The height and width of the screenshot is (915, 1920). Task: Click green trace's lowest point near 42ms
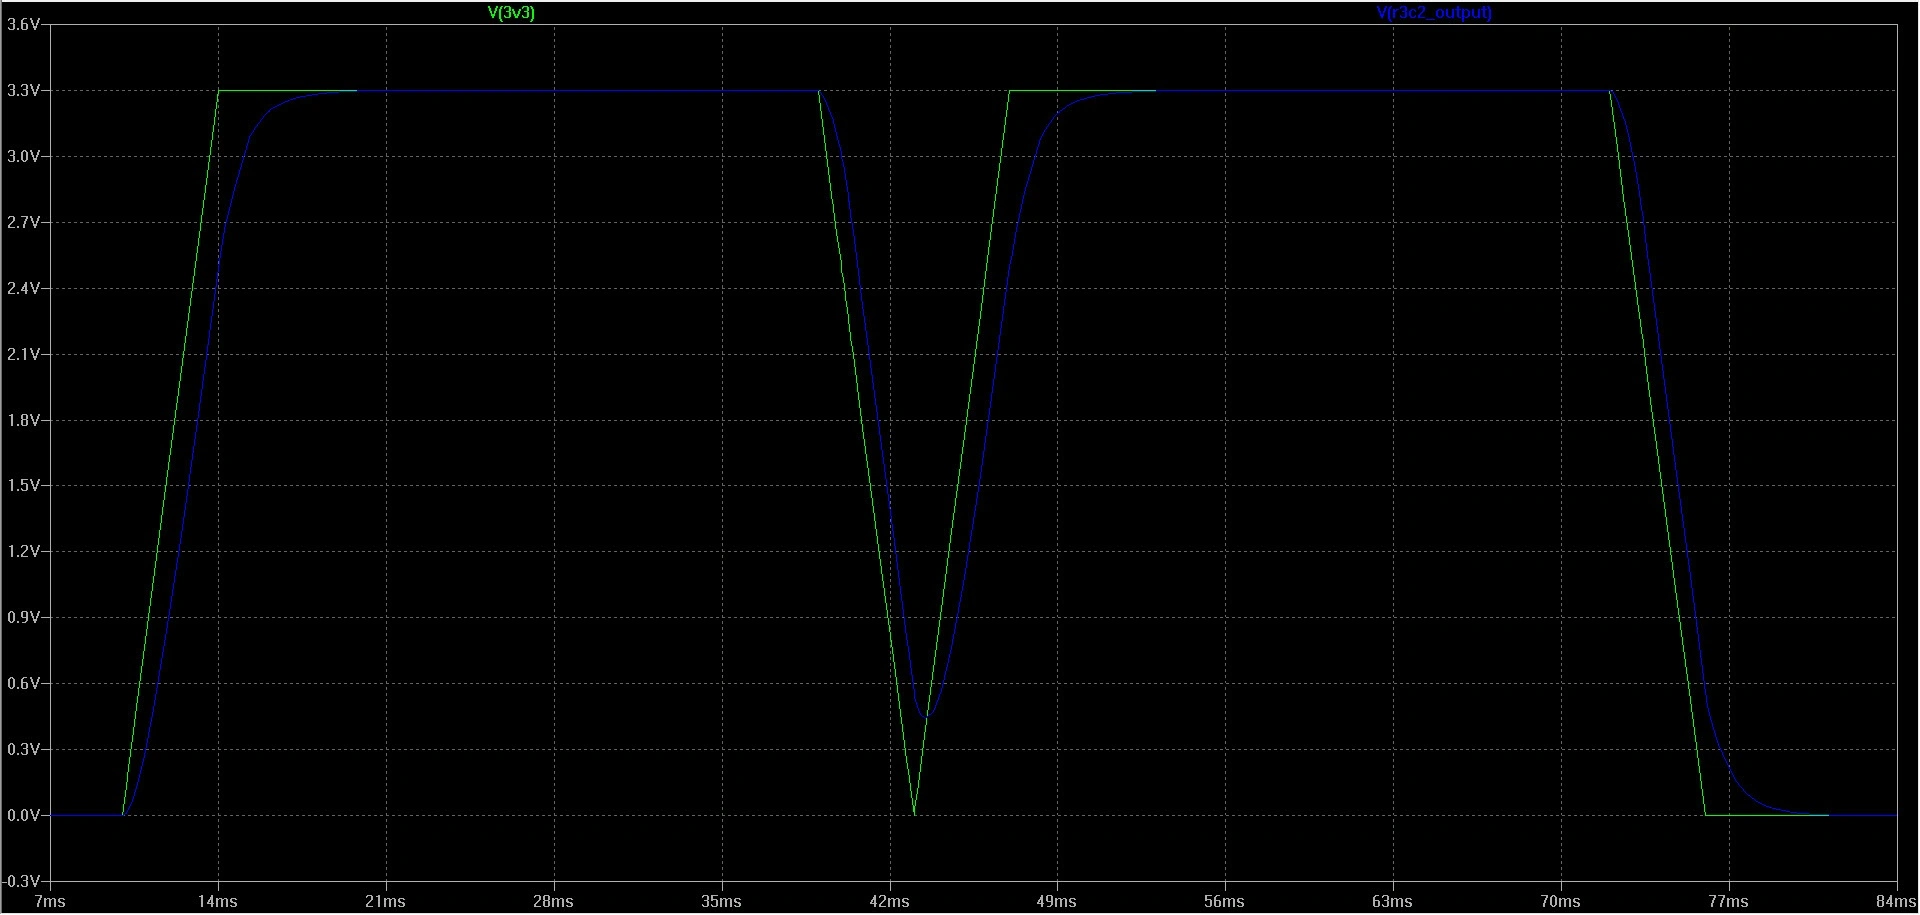pyautogui.click(x=914, y=813)
